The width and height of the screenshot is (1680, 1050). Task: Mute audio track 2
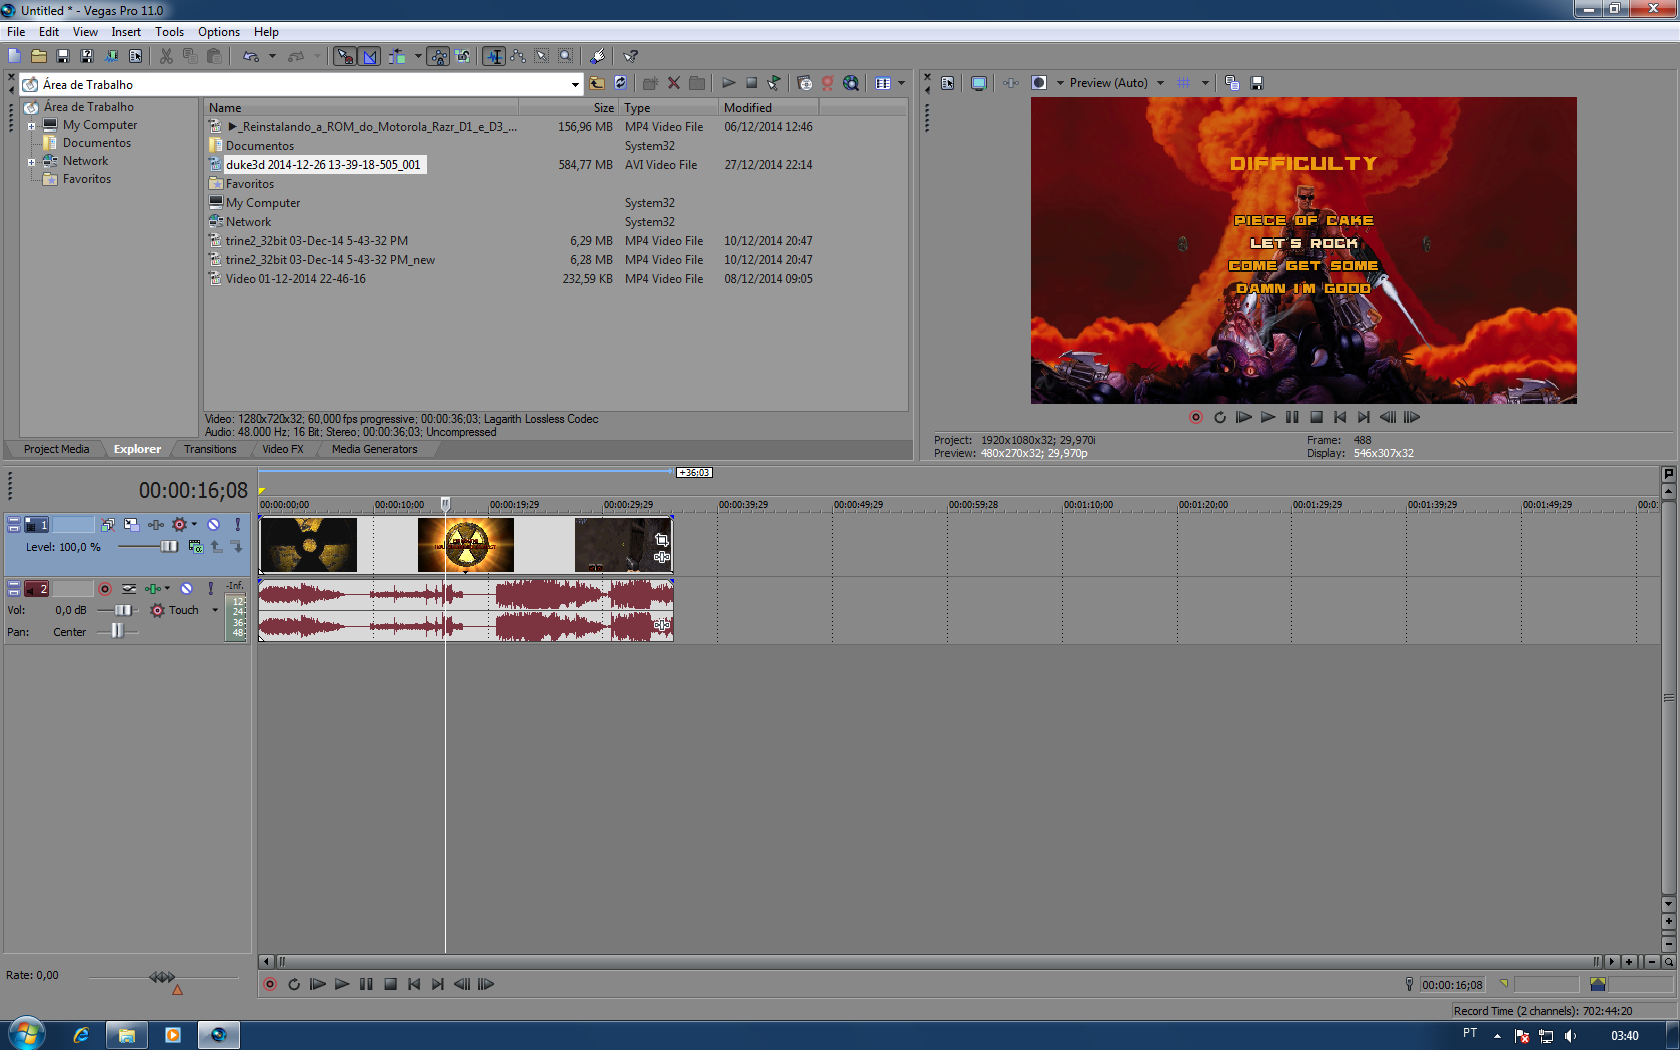pyautogui.click(x=186, y=589)
